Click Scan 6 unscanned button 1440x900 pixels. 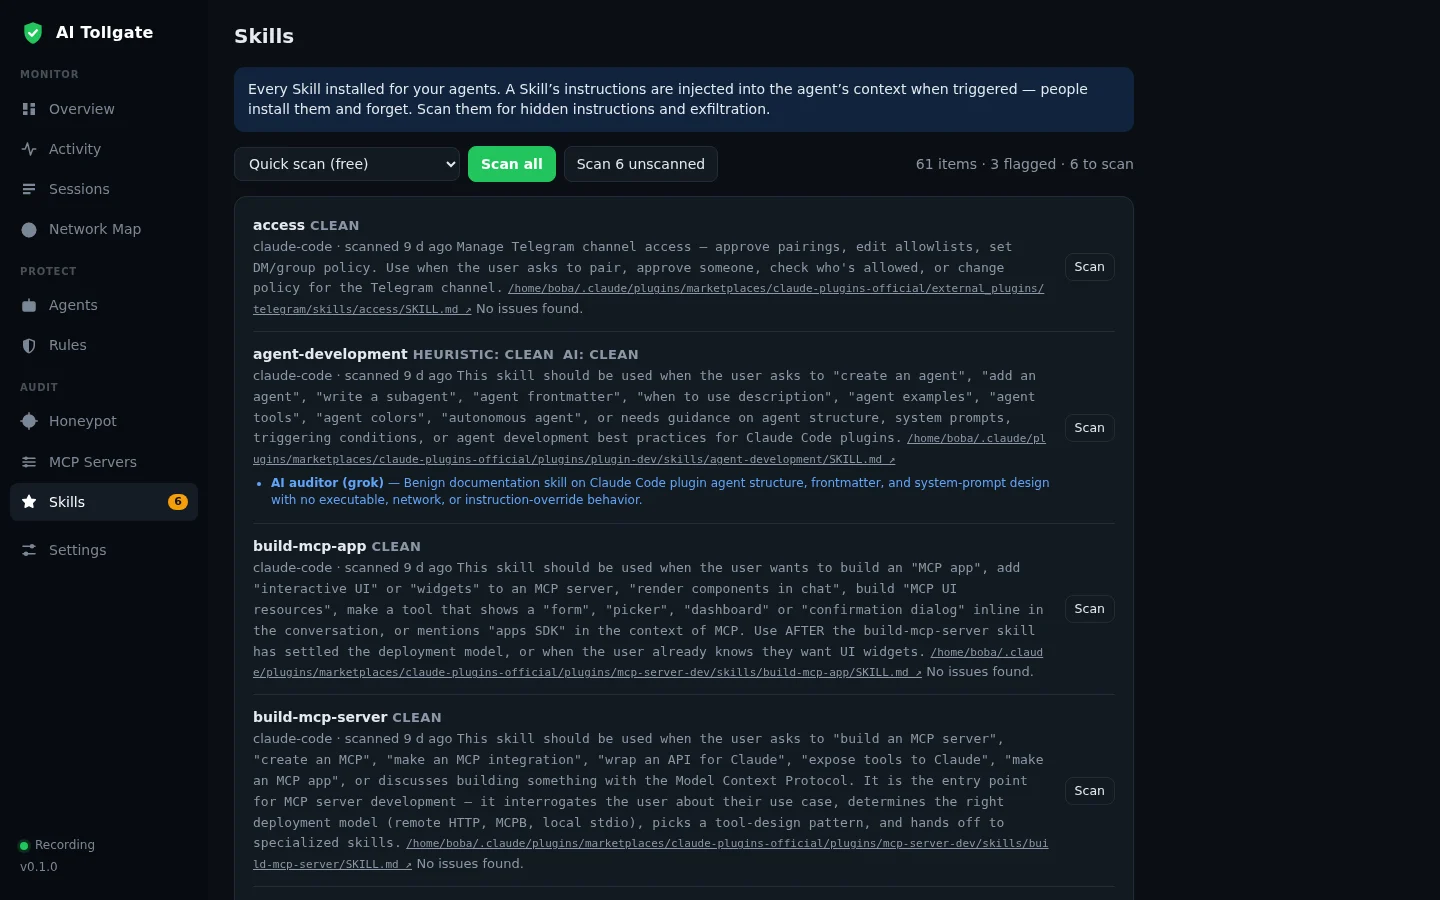pyautogui.click(x=641, y=164)
